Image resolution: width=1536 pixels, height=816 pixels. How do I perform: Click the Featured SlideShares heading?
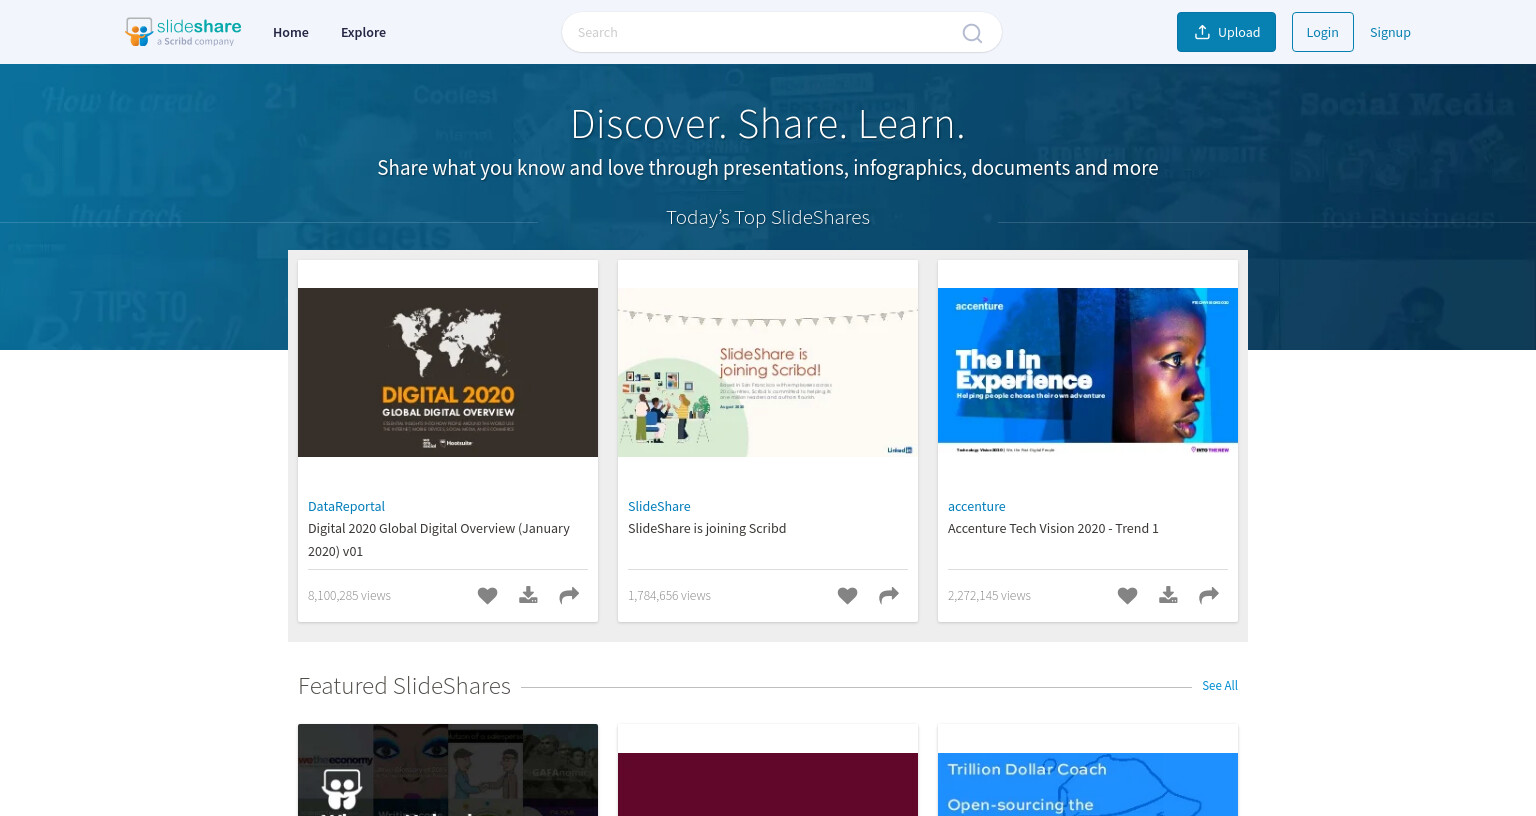point(404,686)
